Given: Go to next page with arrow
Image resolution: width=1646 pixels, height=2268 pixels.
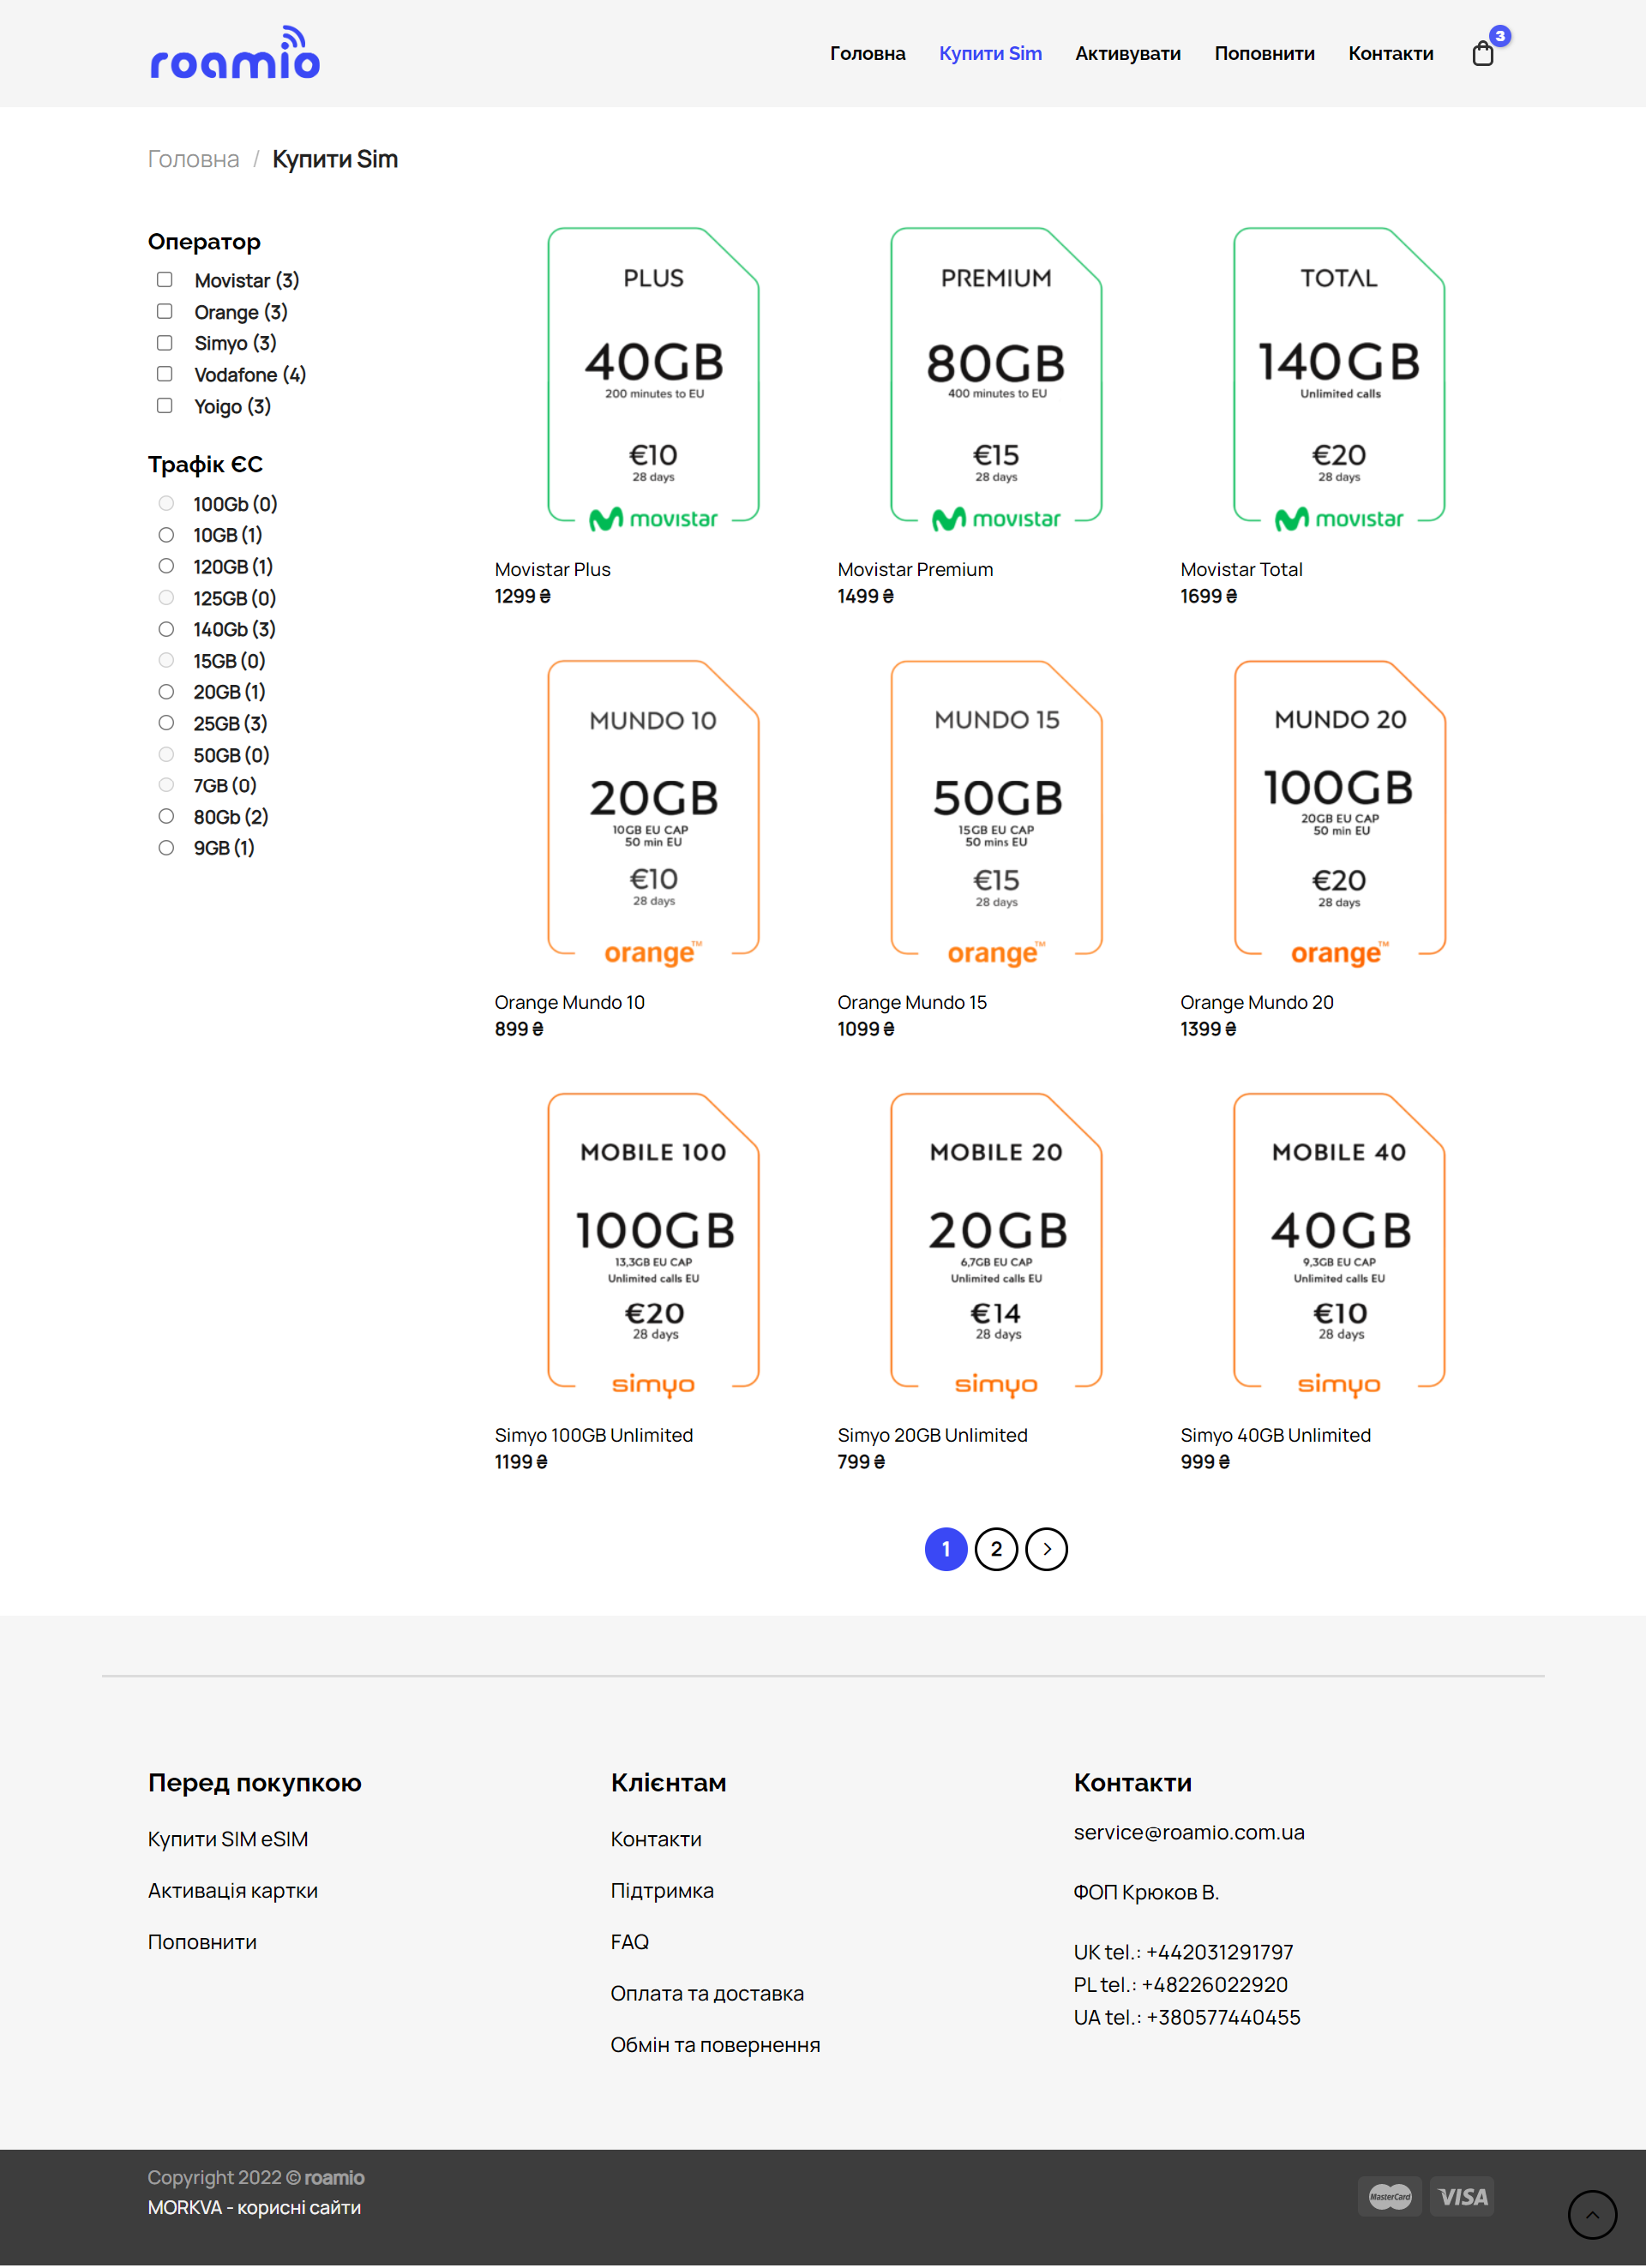Looking at the screenshot, I should (1046, 1549).
